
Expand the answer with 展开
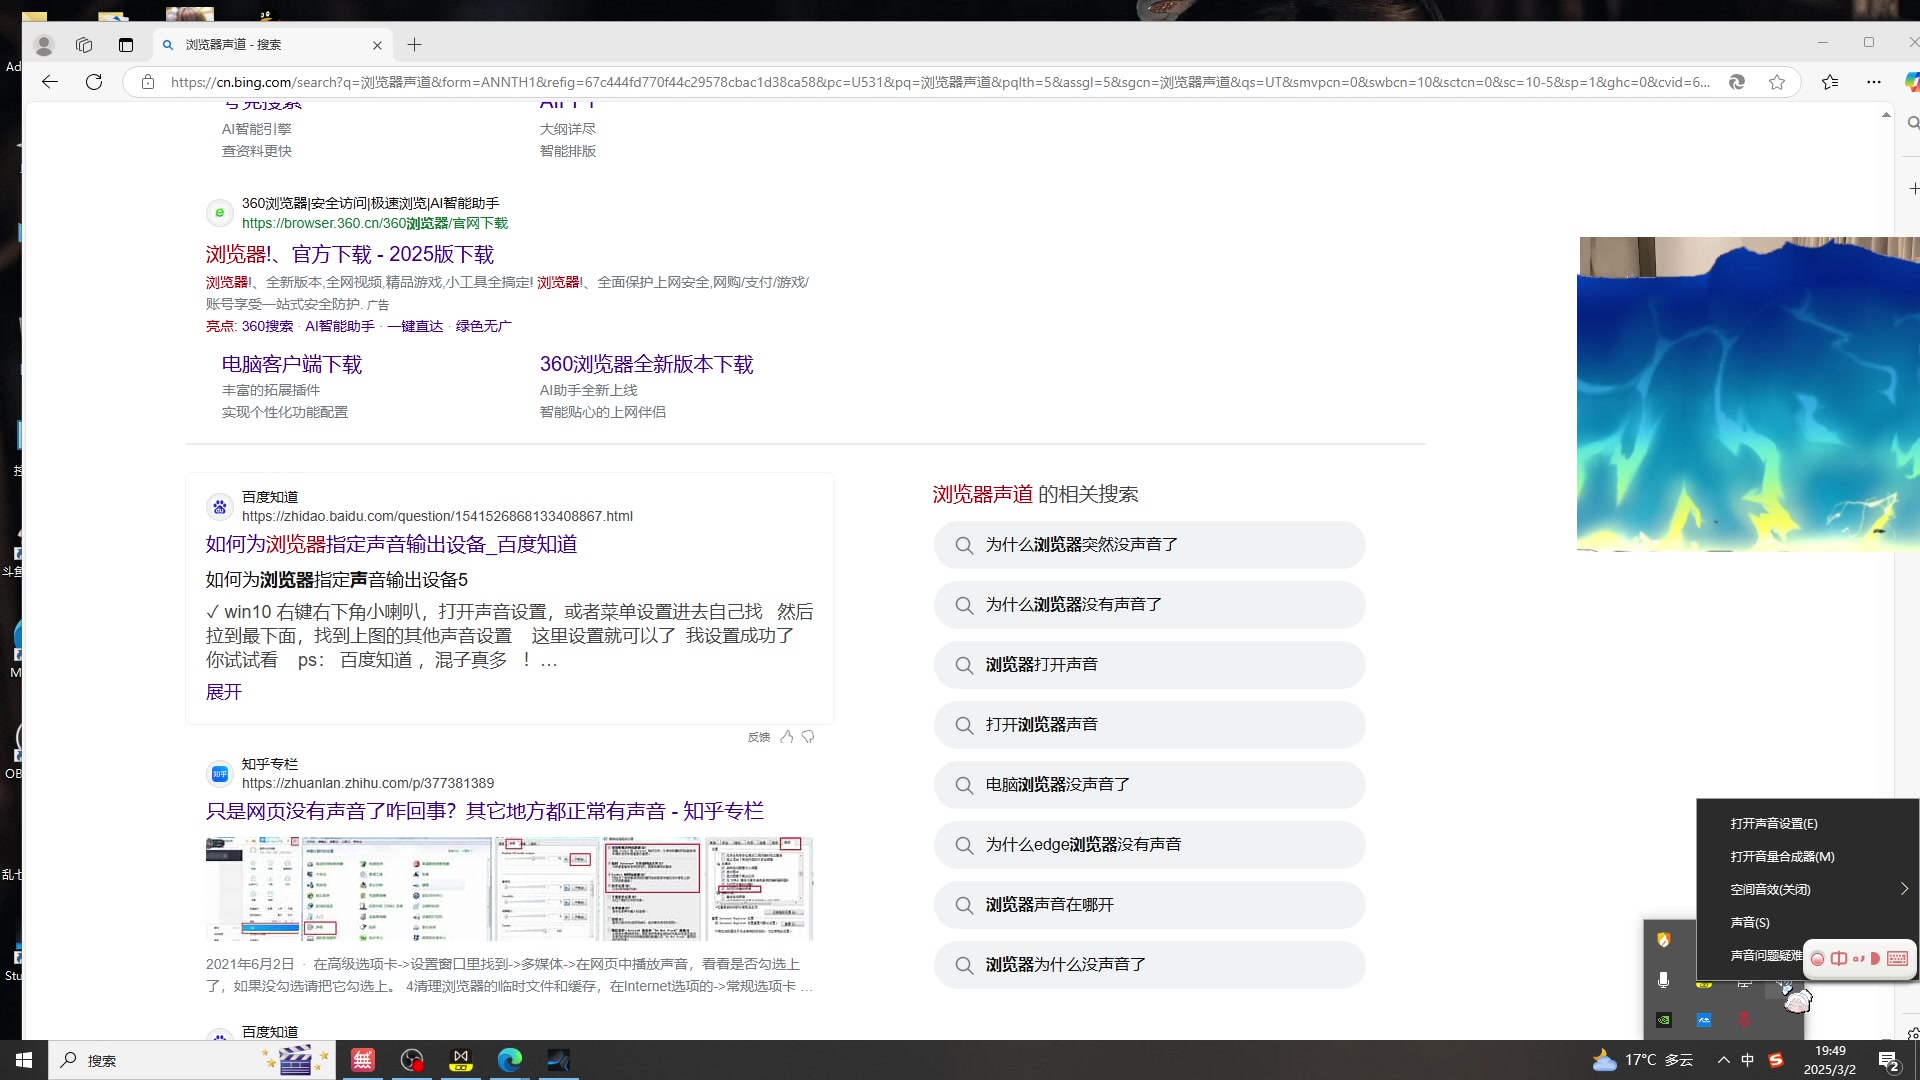click(x=224, y=692)
